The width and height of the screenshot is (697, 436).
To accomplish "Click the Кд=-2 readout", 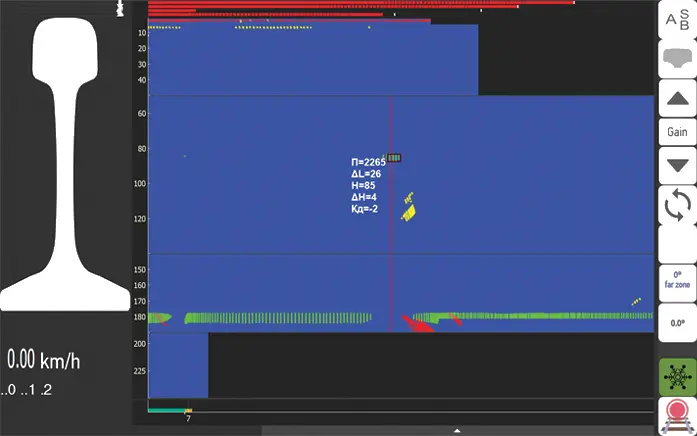I will coord(365,209).
